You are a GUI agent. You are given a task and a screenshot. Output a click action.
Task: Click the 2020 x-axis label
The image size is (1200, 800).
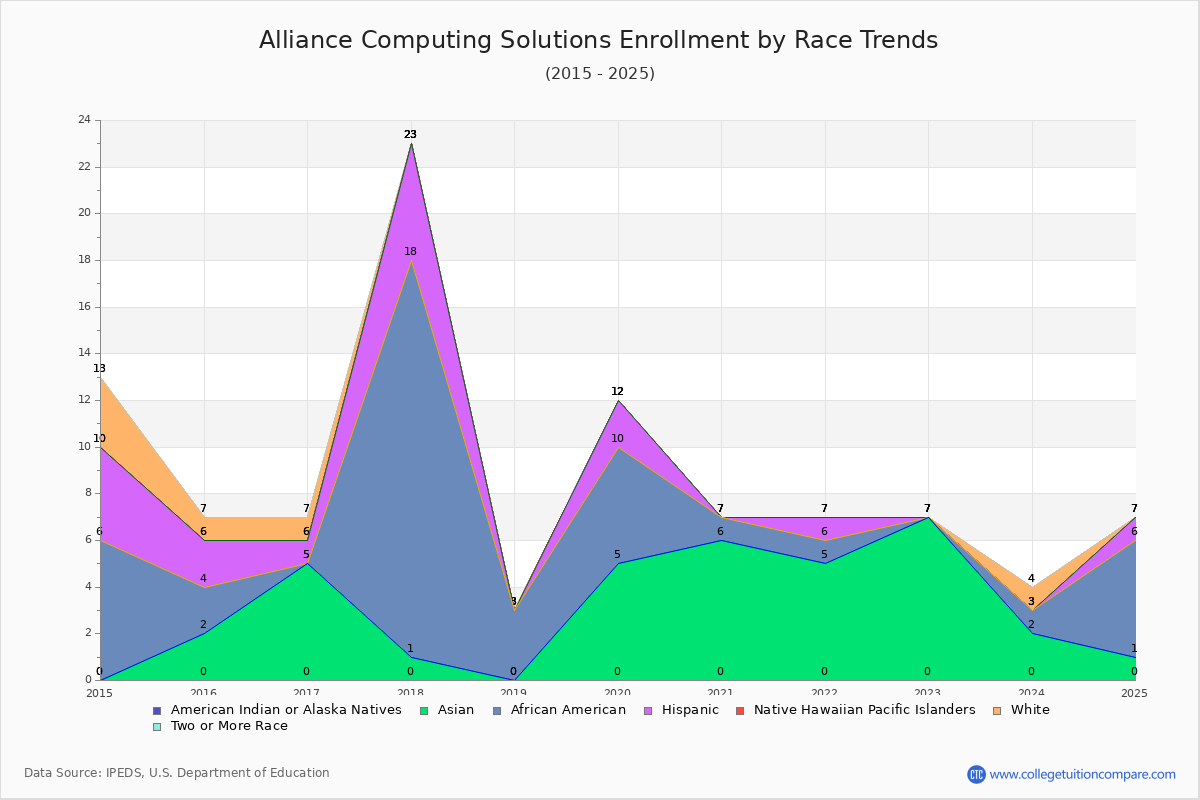coord(617,693)
